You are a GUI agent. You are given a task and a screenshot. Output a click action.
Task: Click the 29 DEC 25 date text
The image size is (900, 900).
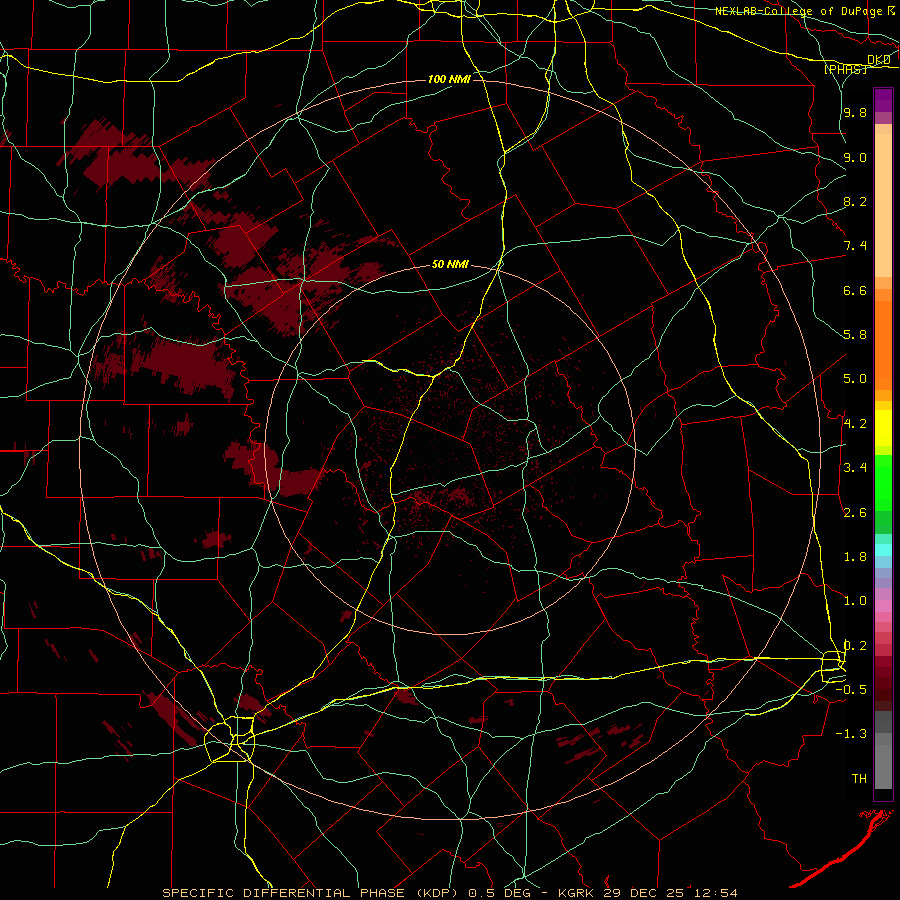[644, 893]
